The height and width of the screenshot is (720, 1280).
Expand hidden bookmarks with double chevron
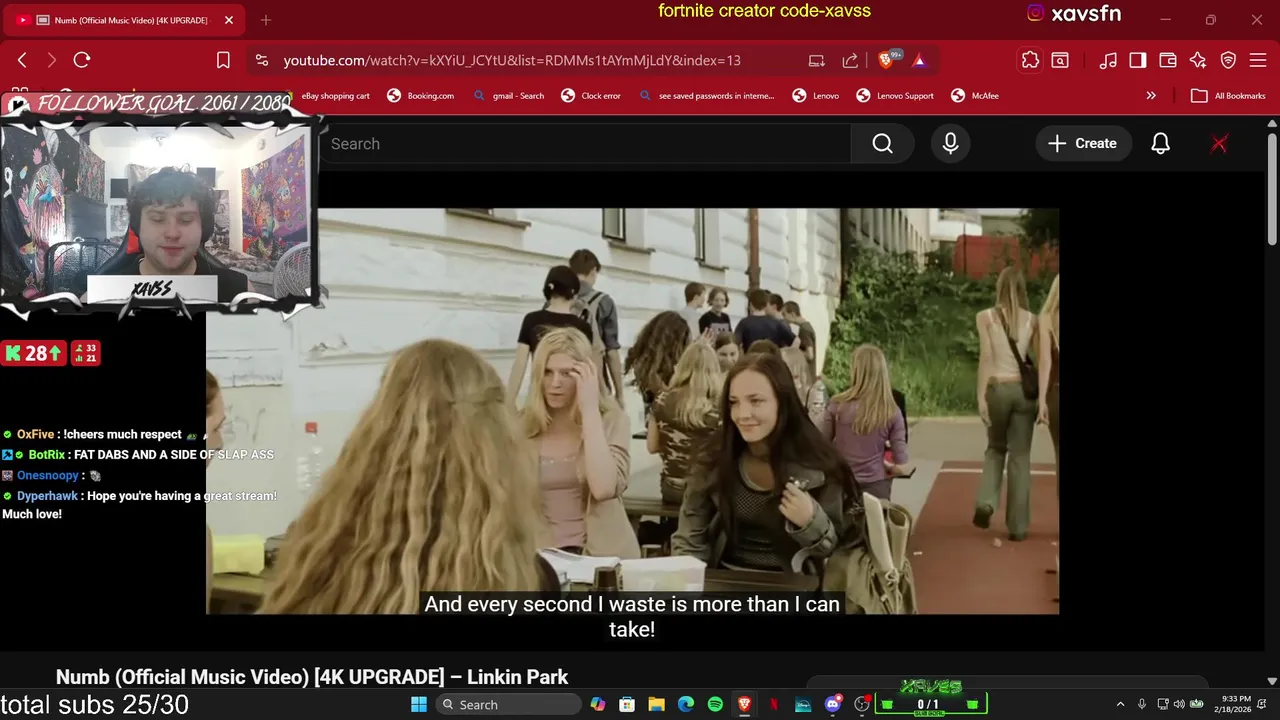tap(1151, 96)
